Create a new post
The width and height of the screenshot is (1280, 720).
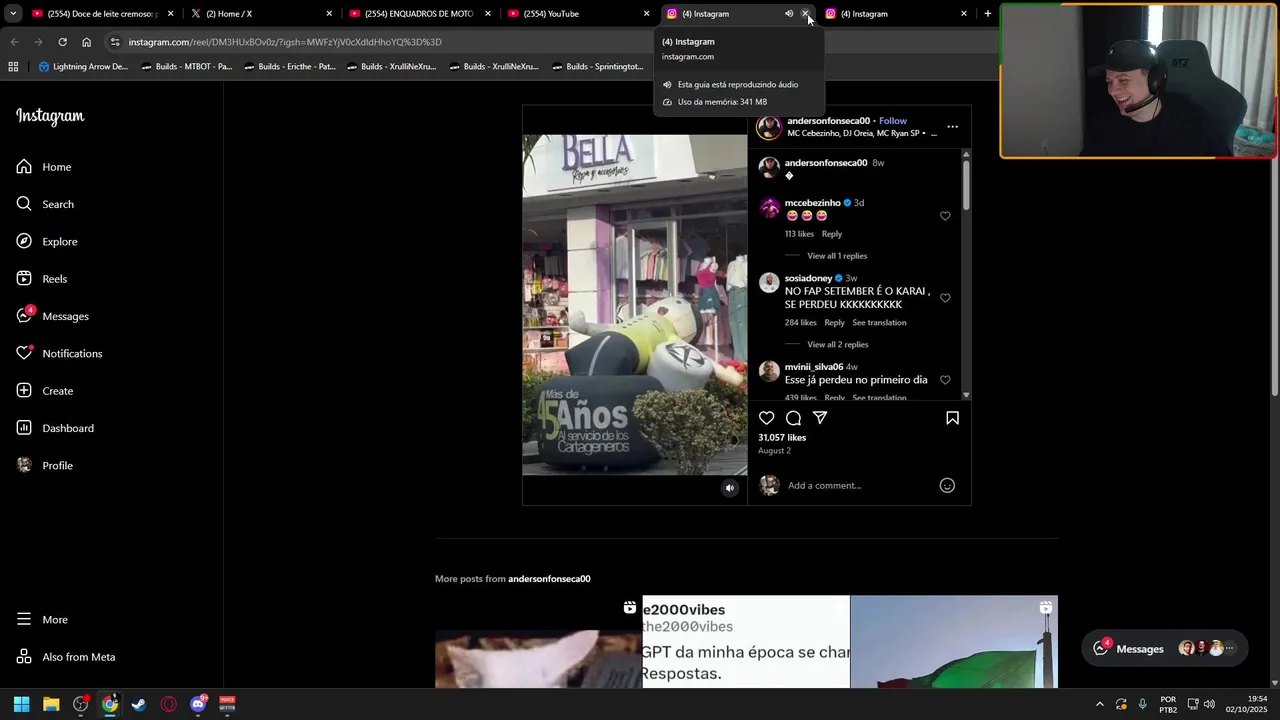[45, 391]
